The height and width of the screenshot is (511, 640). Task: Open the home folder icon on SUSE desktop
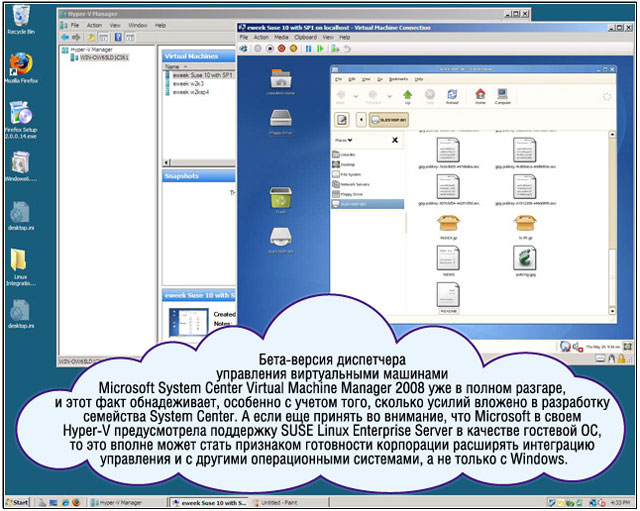[x=280, y=81]
